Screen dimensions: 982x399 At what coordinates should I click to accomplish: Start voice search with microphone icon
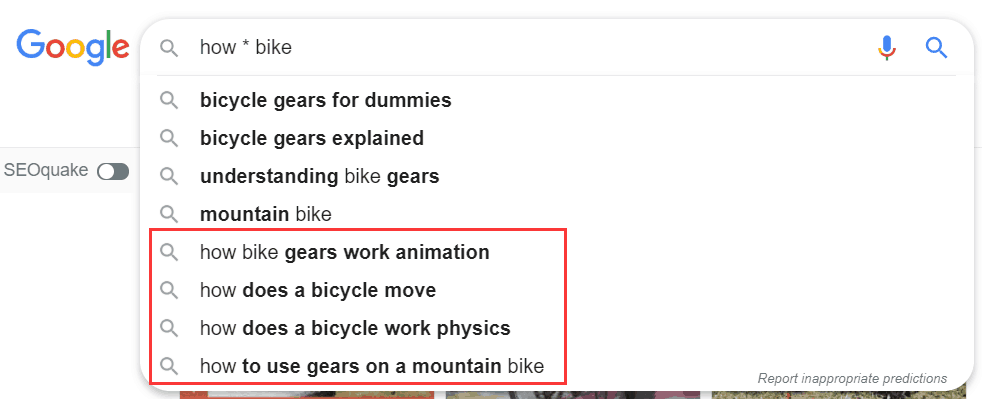[887, 48]
